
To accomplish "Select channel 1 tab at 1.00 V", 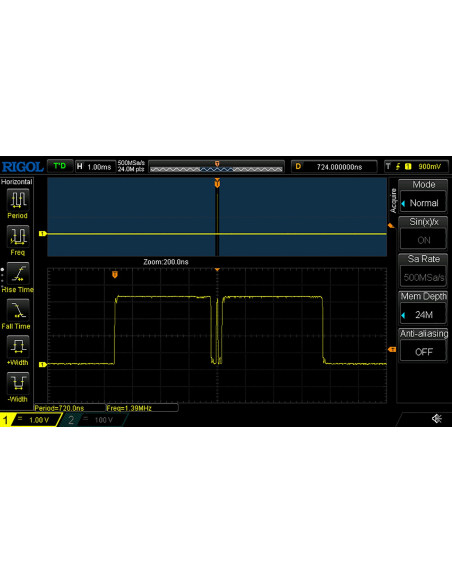I will [x=30, y=420].
